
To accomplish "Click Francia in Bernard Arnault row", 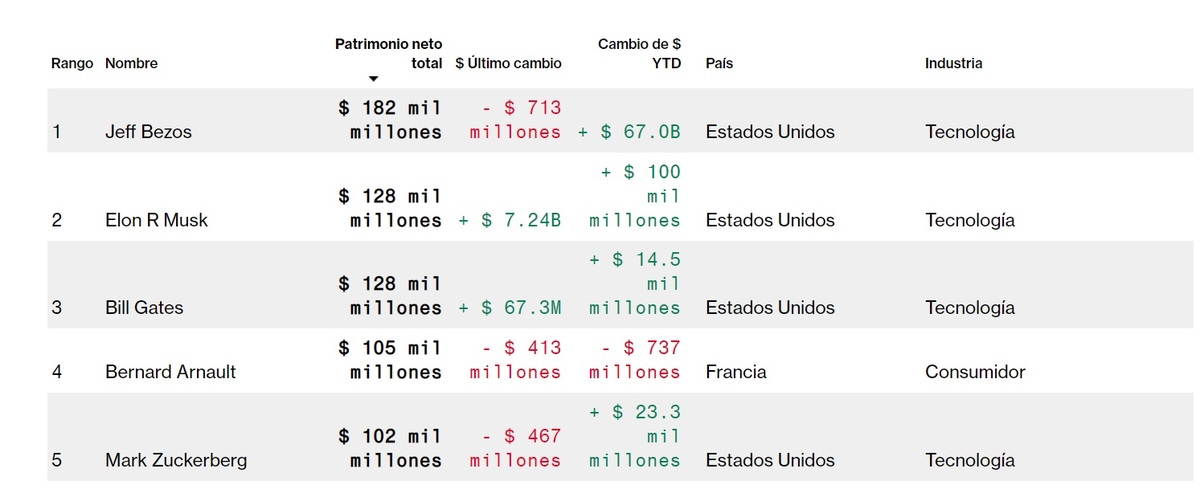I will click(x=736, y=372).
